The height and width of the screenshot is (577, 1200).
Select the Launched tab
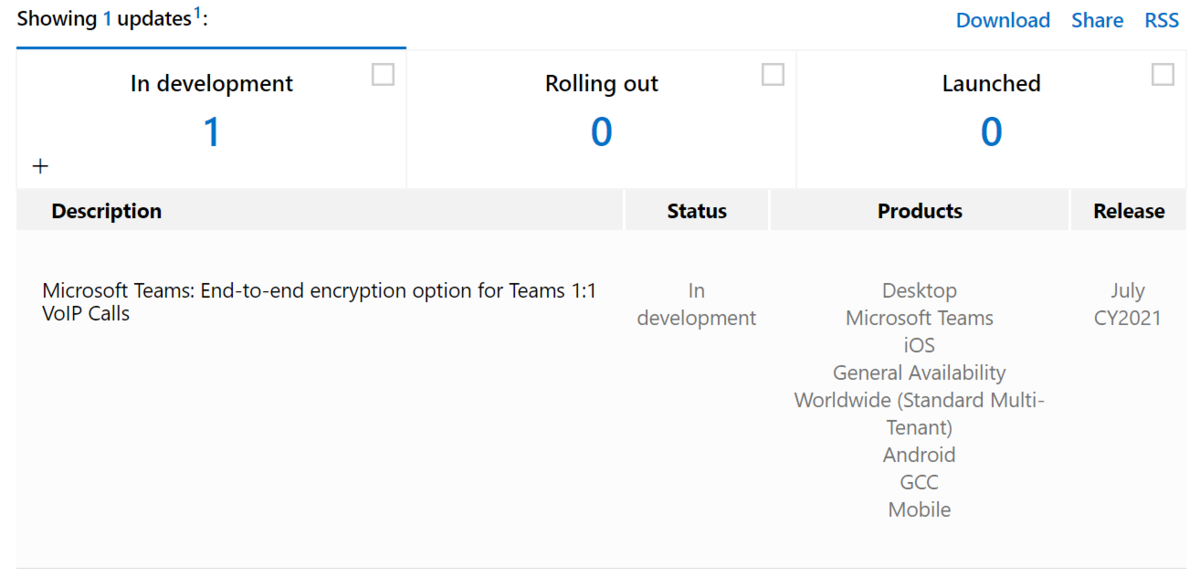[991, 118]
